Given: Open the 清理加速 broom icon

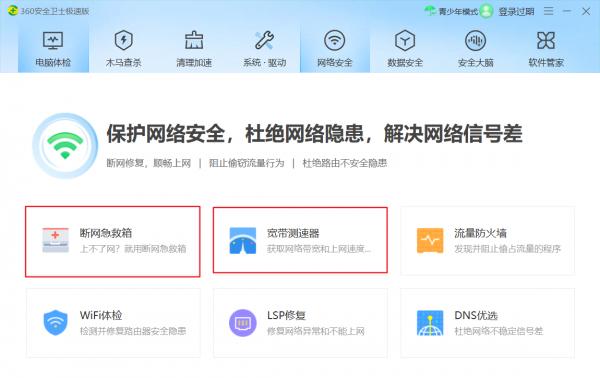Looking at the screenshot, I should (194, 40).
